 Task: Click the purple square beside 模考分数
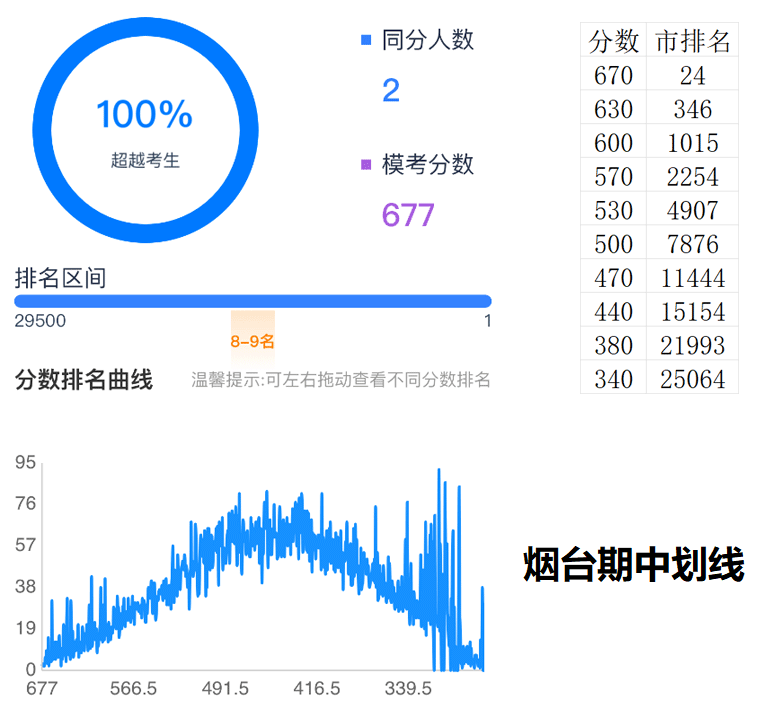click(366, 165)
